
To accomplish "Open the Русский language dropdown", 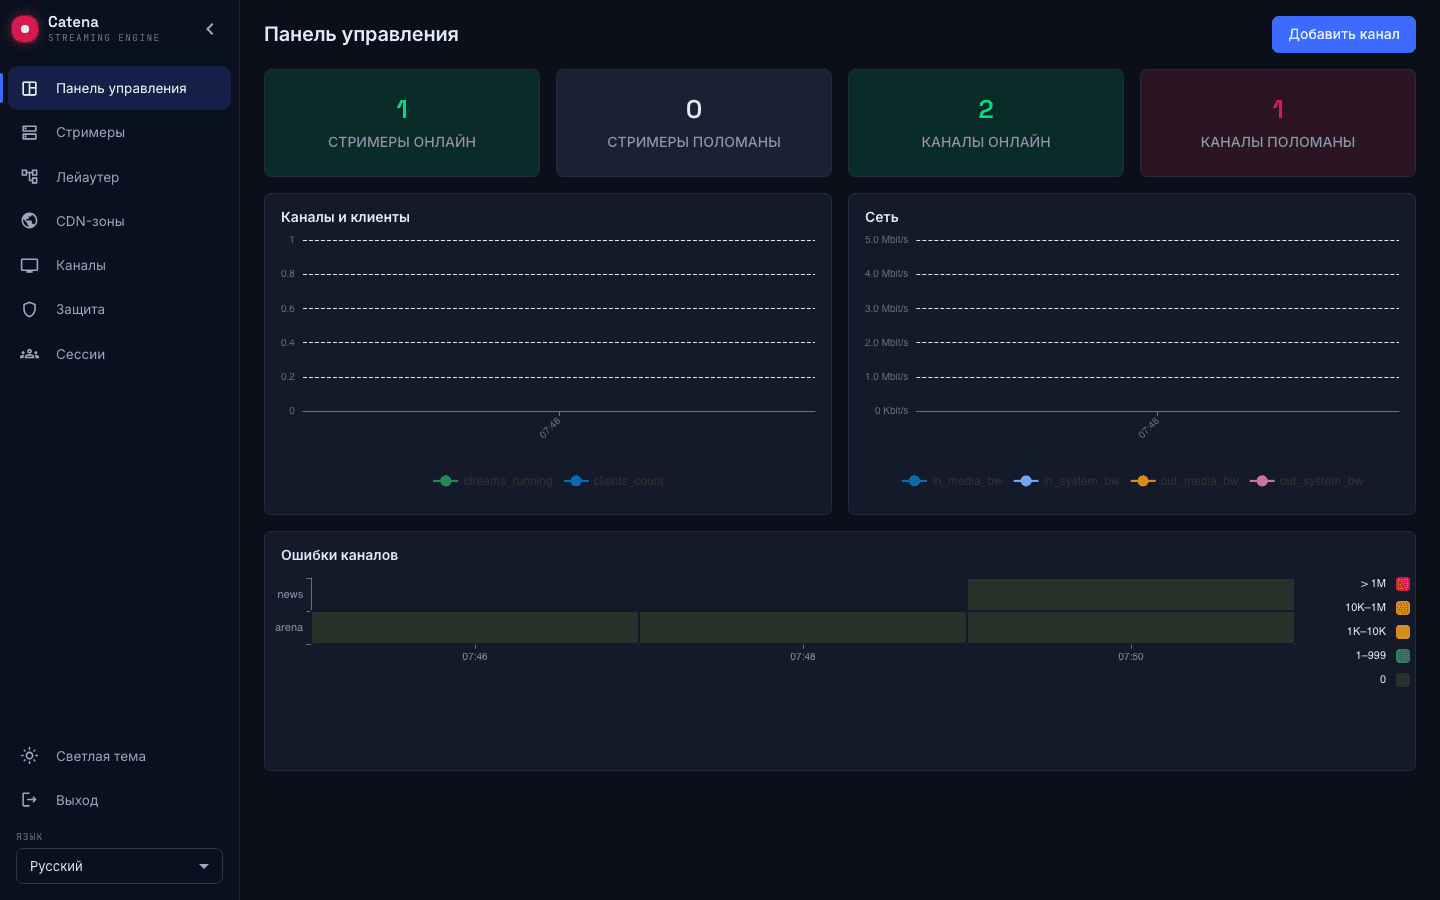I will pyautogui.click(x=119, y=866).
